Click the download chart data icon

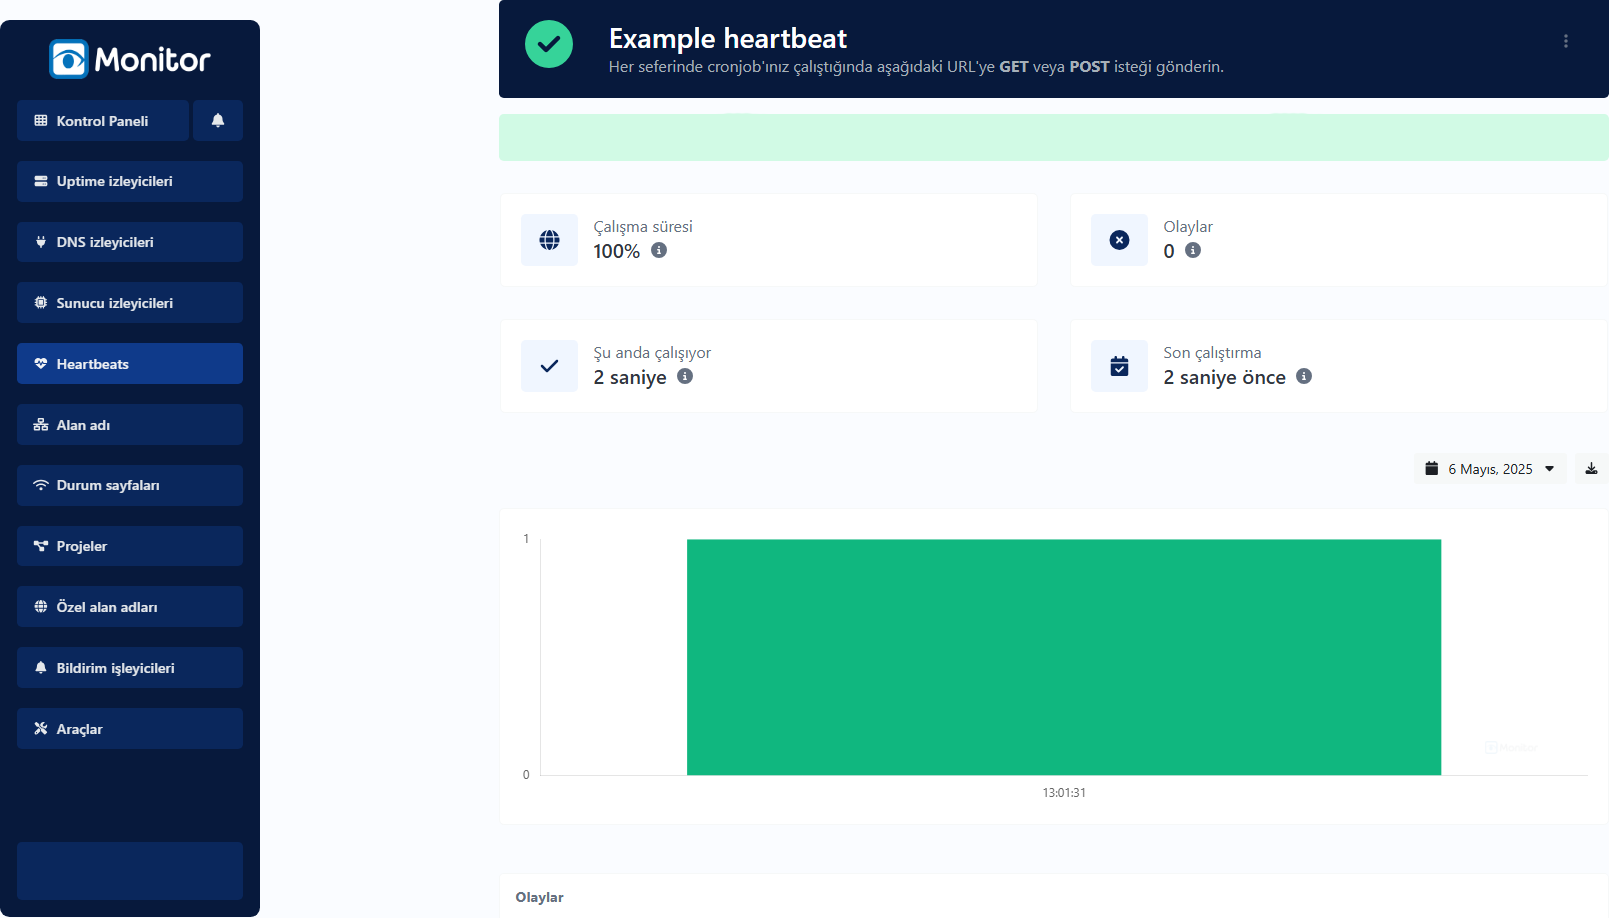click(1591, 469)
